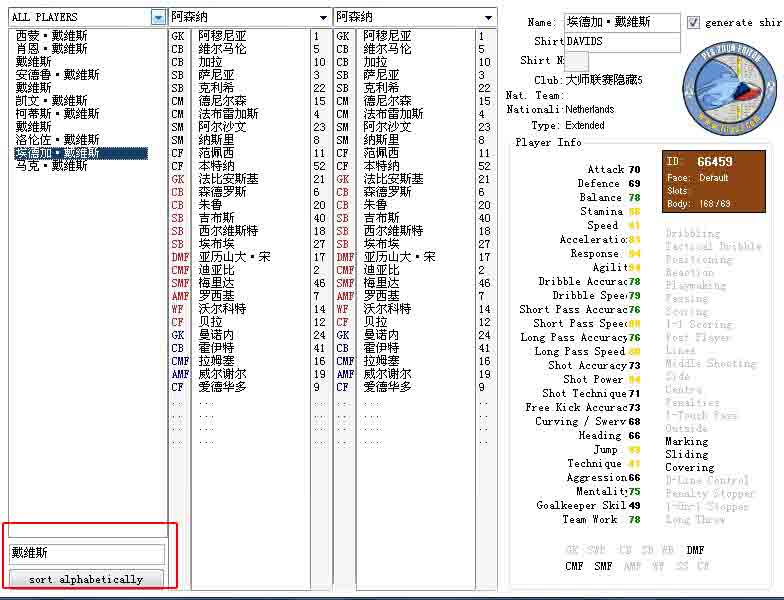This screenshot has width=784, height=600.
Task: Select highlighted 埃德加·戴维斯 in player list
Action: click(x=81, y=153)
